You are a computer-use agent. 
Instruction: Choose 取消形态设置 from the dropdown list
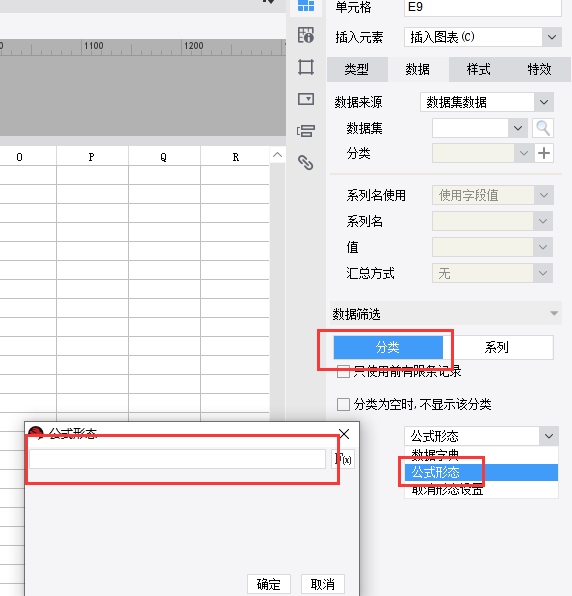pyautogui.click(x=481, y=490)
